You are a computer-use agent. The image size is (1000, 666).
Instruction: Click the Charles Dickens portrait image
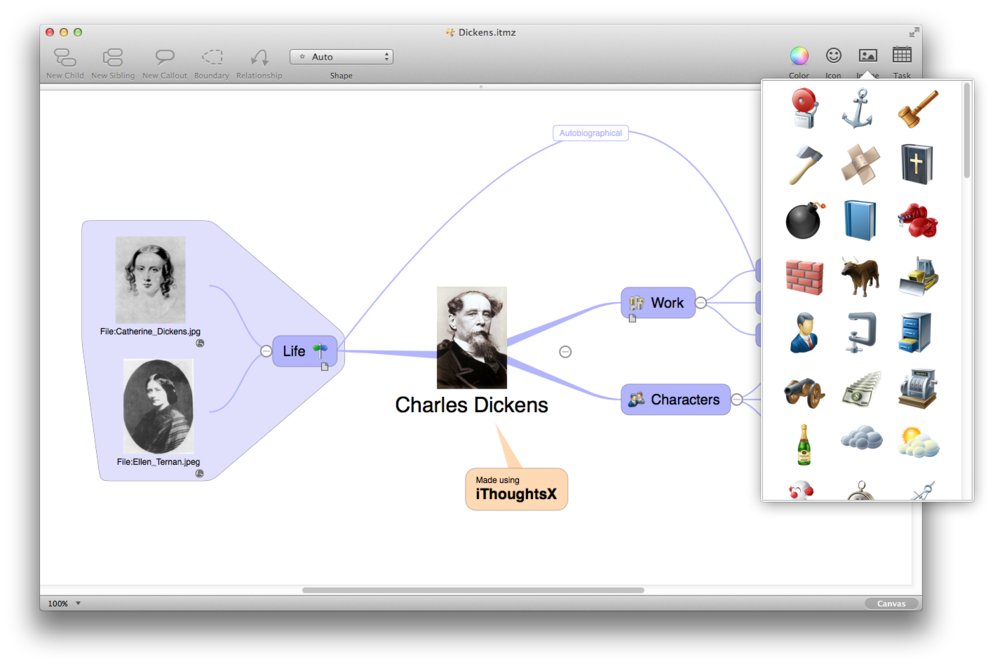(x=472, y=337)
